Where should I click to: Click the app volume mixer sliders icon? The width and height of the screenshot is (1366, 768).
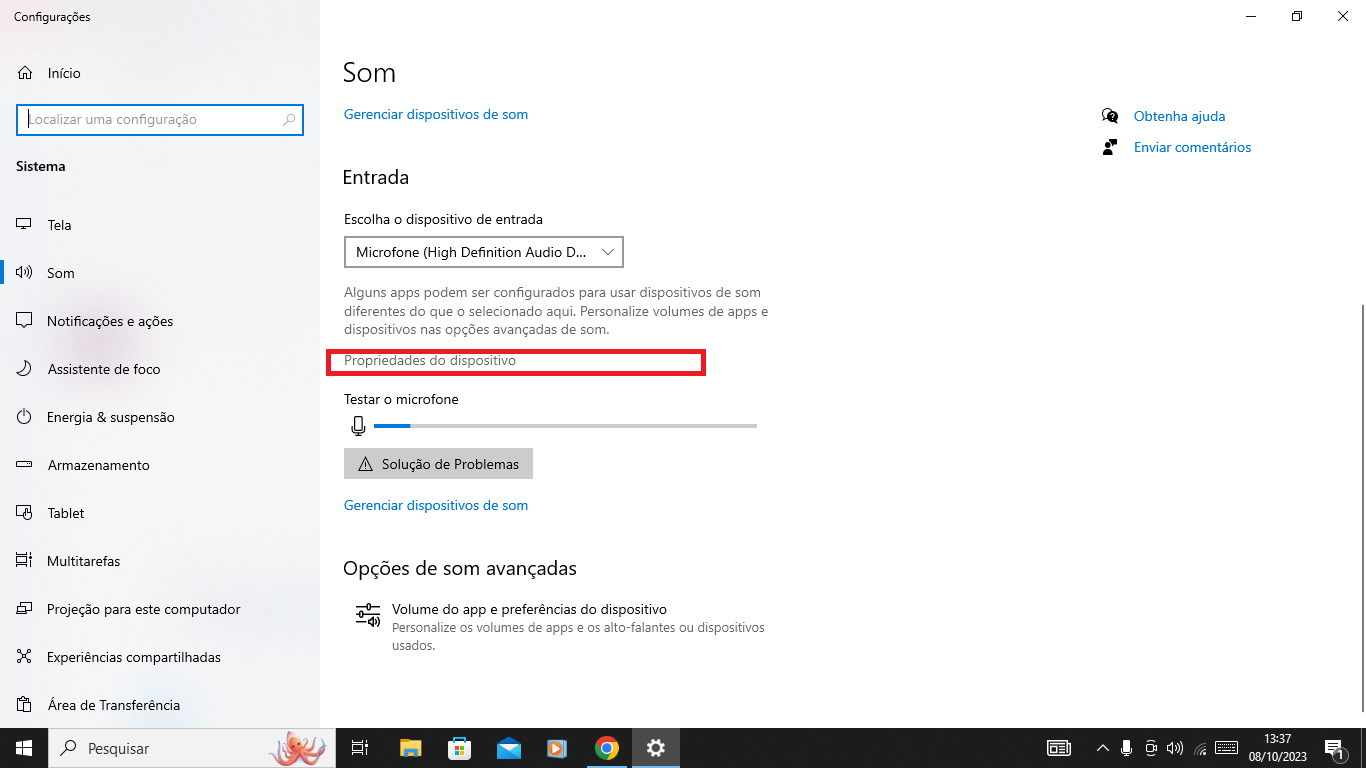pyautogui.click(x=368, y=614)
